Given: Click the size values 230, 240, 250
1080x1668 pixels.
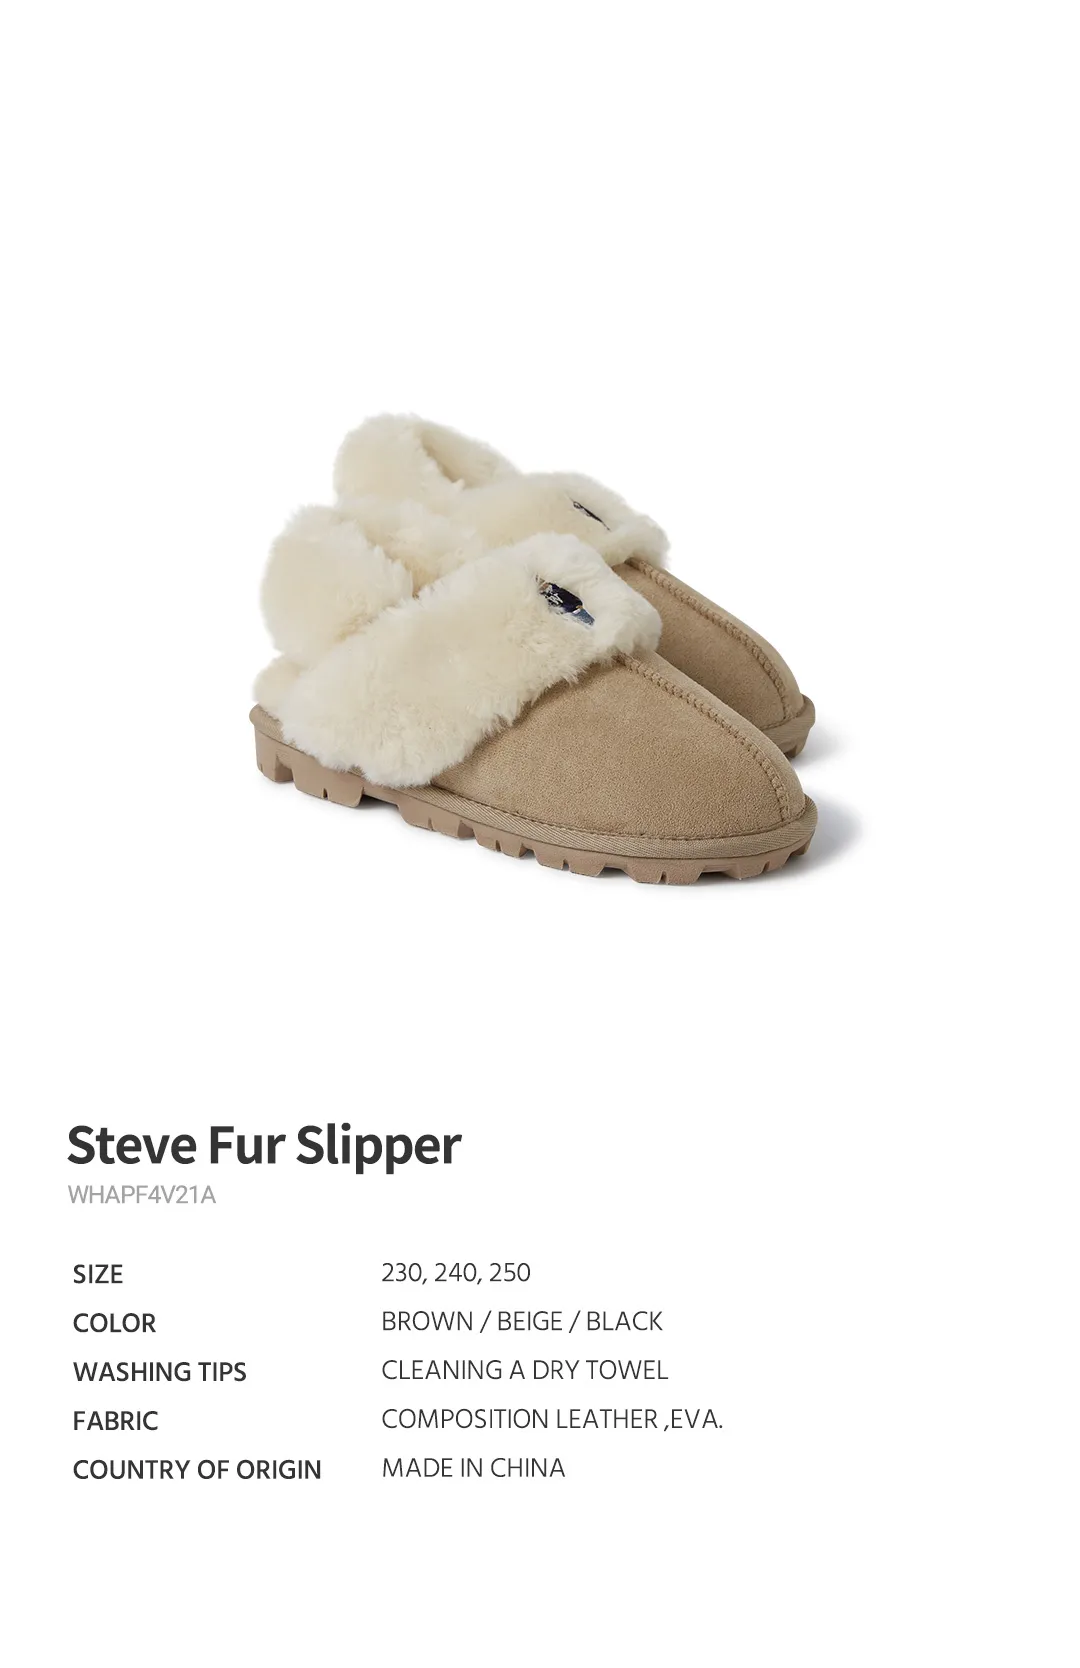Looking at the screenshot, I should (456, 1273).
